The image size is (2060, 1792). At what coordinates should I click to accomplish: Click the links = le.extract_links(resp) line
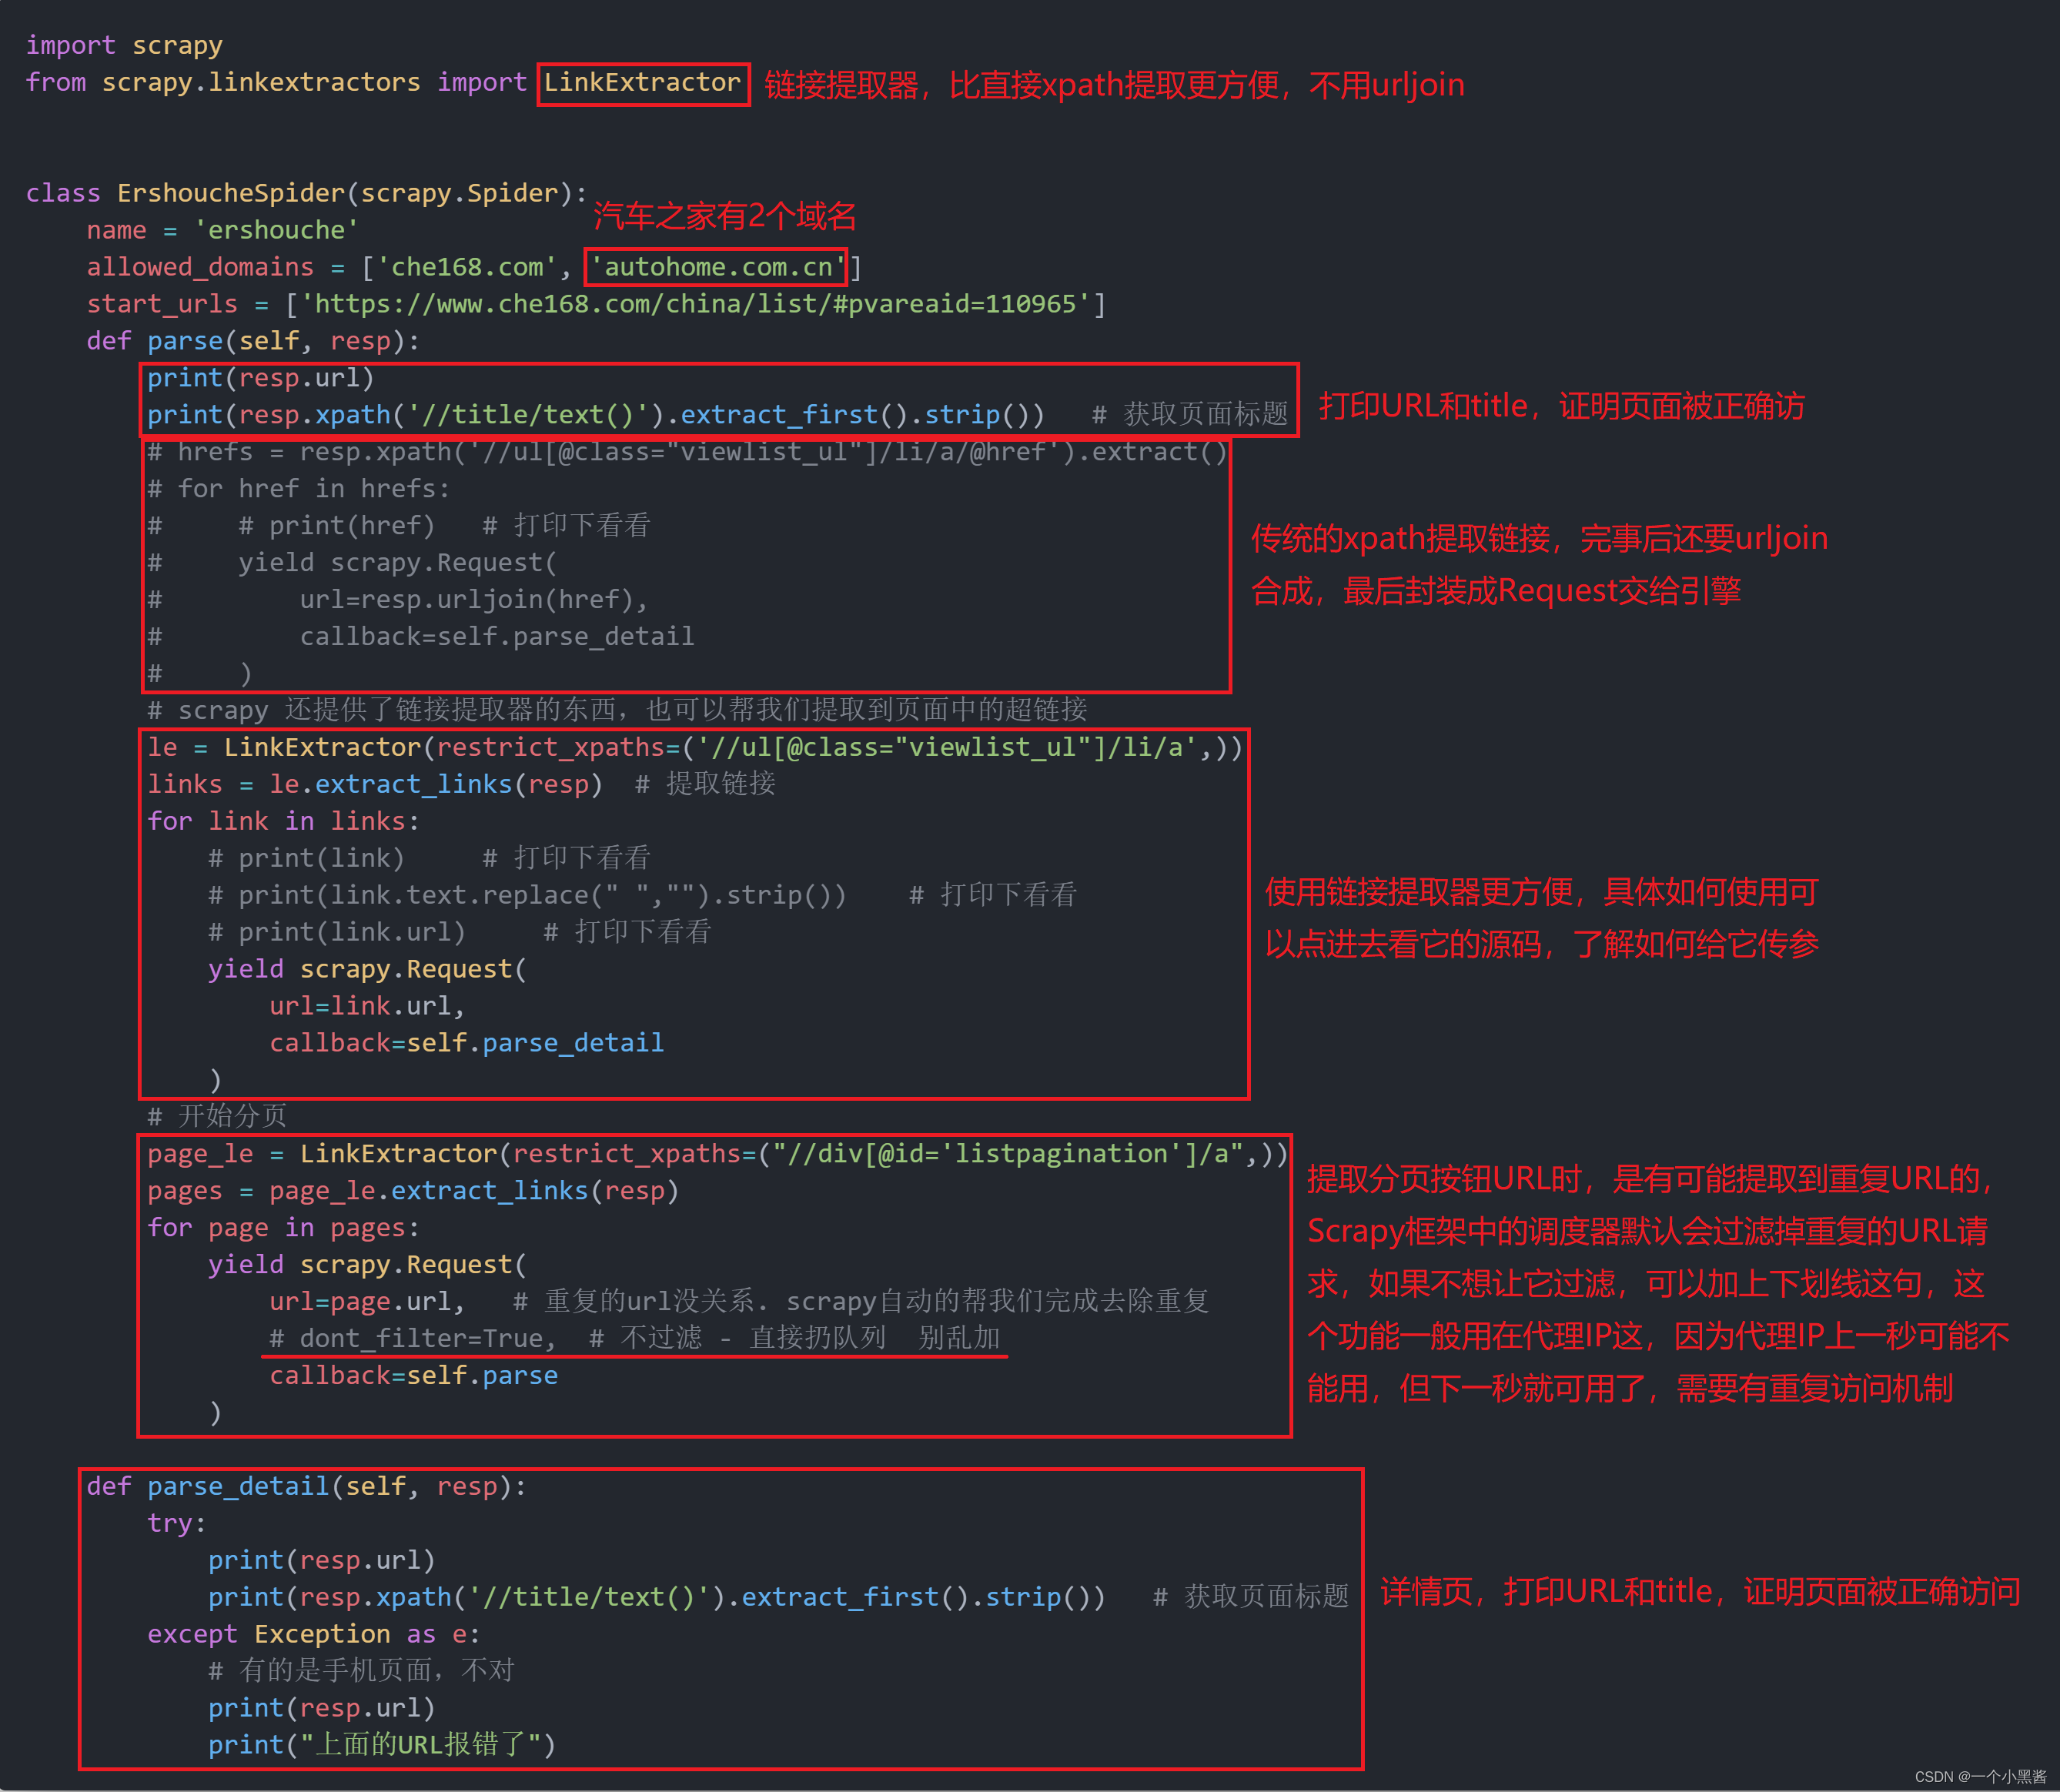[375, 784]
